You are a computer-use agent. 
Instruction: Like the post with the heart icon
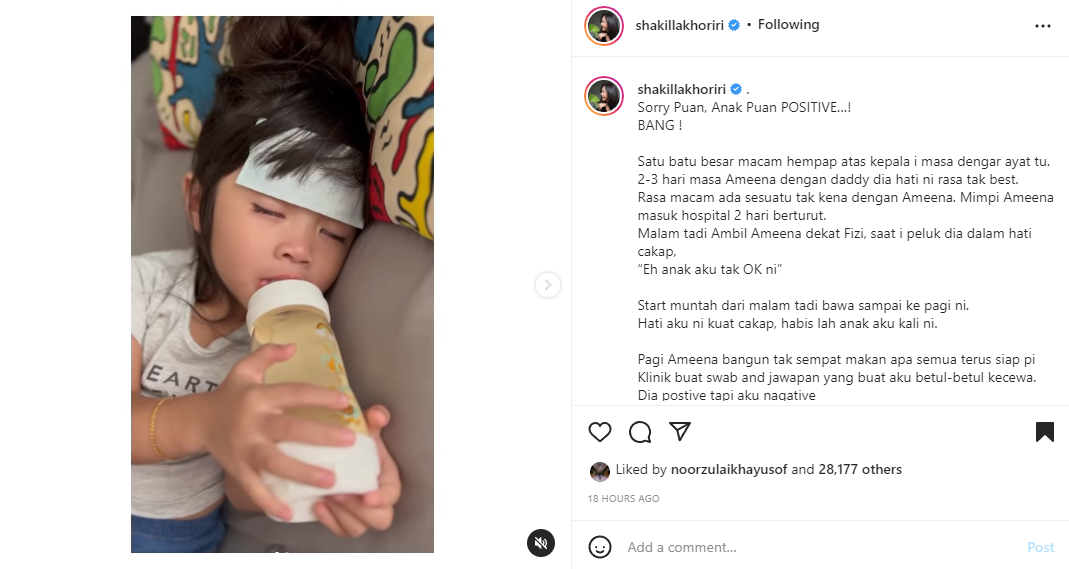click(600, 432)
